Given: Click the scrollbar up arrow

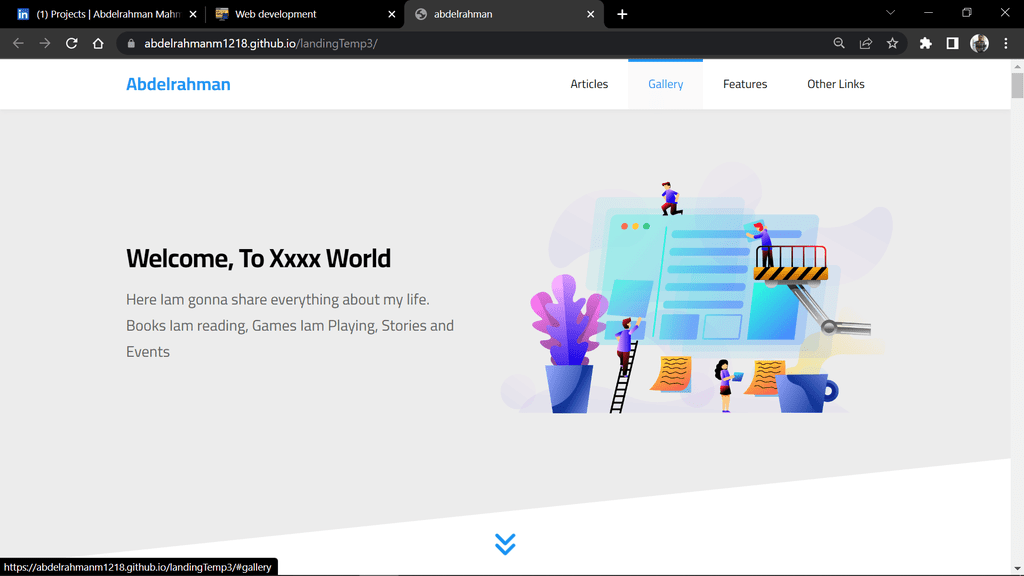Looking at the screenshot, I should tap(1017, 66).
